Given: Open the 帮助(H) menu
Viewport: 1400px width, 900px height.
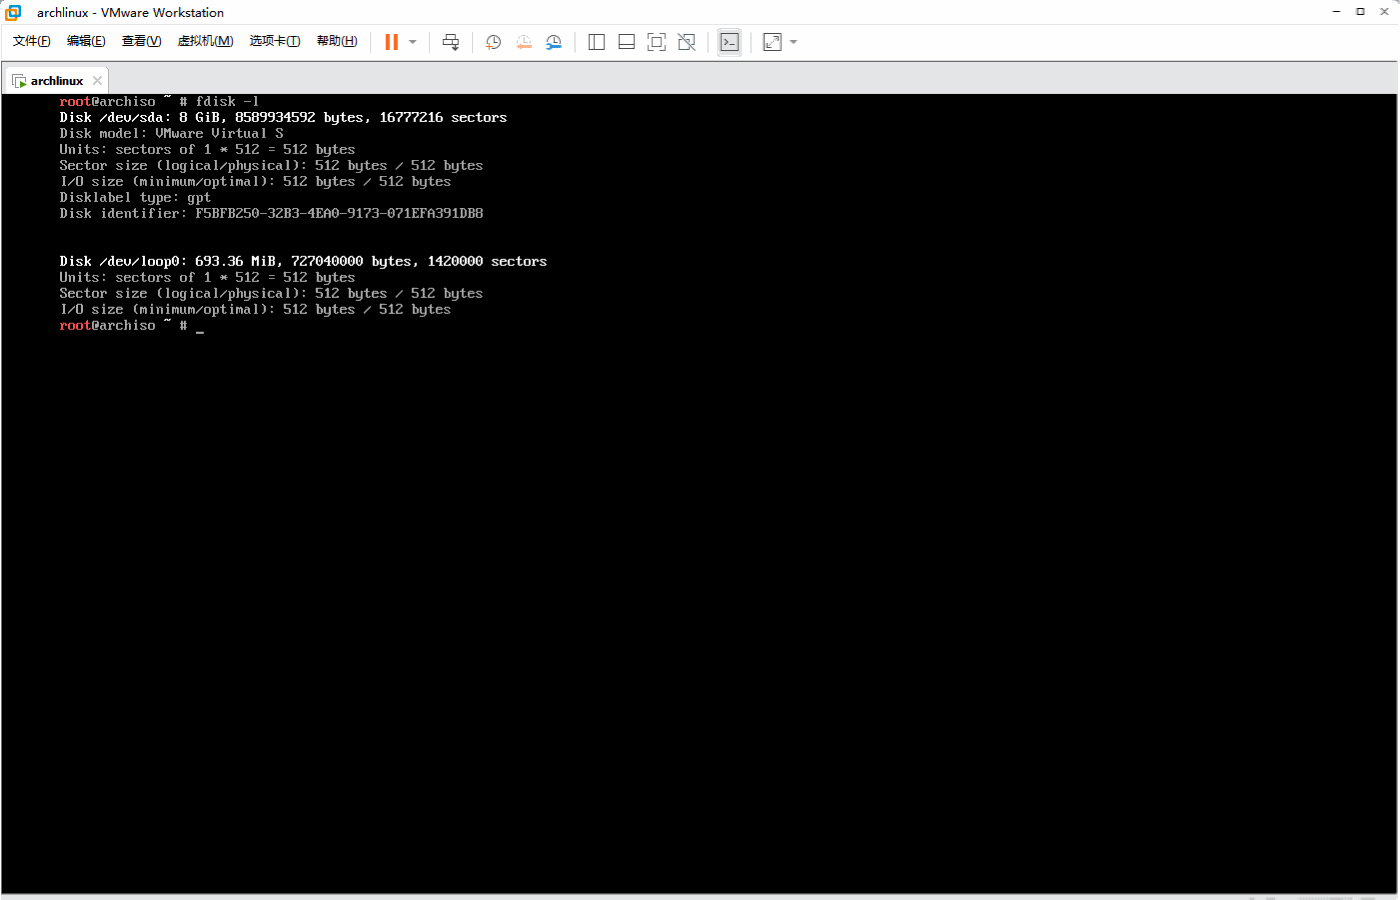Looking at the screenshot, I should (x=337, y=41).
